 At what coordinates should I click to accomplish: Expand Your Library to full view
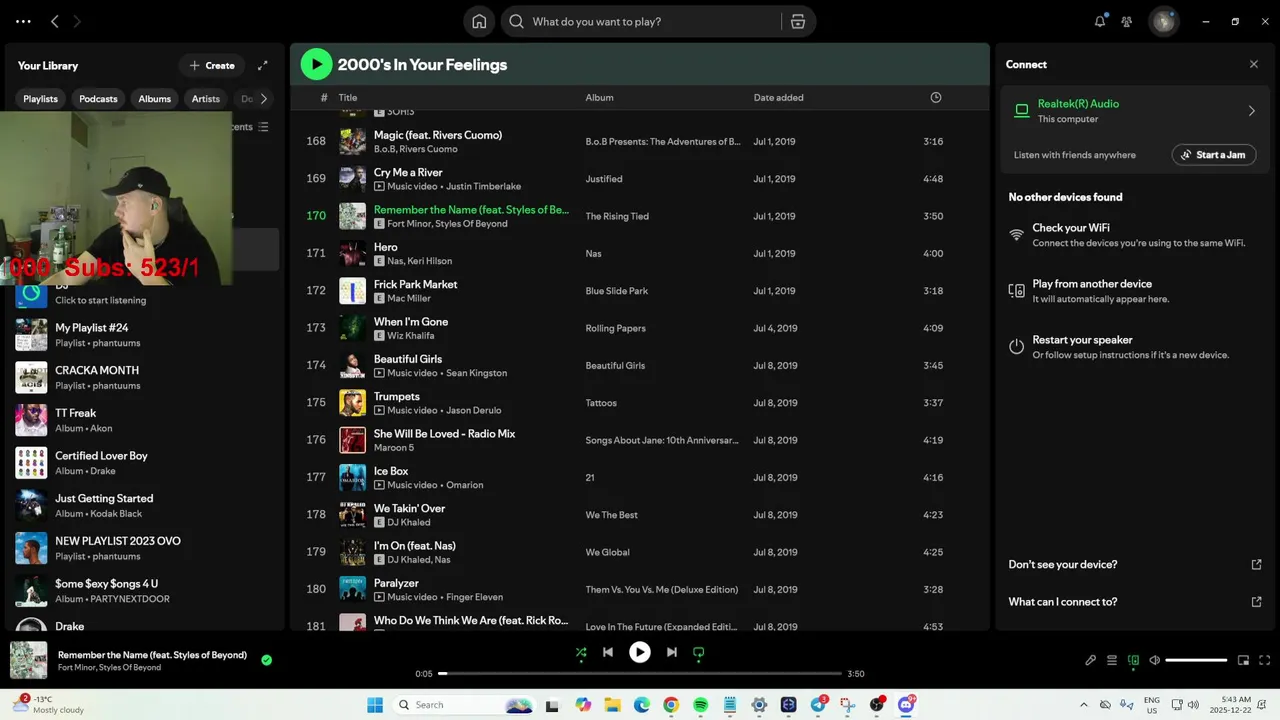263,65
